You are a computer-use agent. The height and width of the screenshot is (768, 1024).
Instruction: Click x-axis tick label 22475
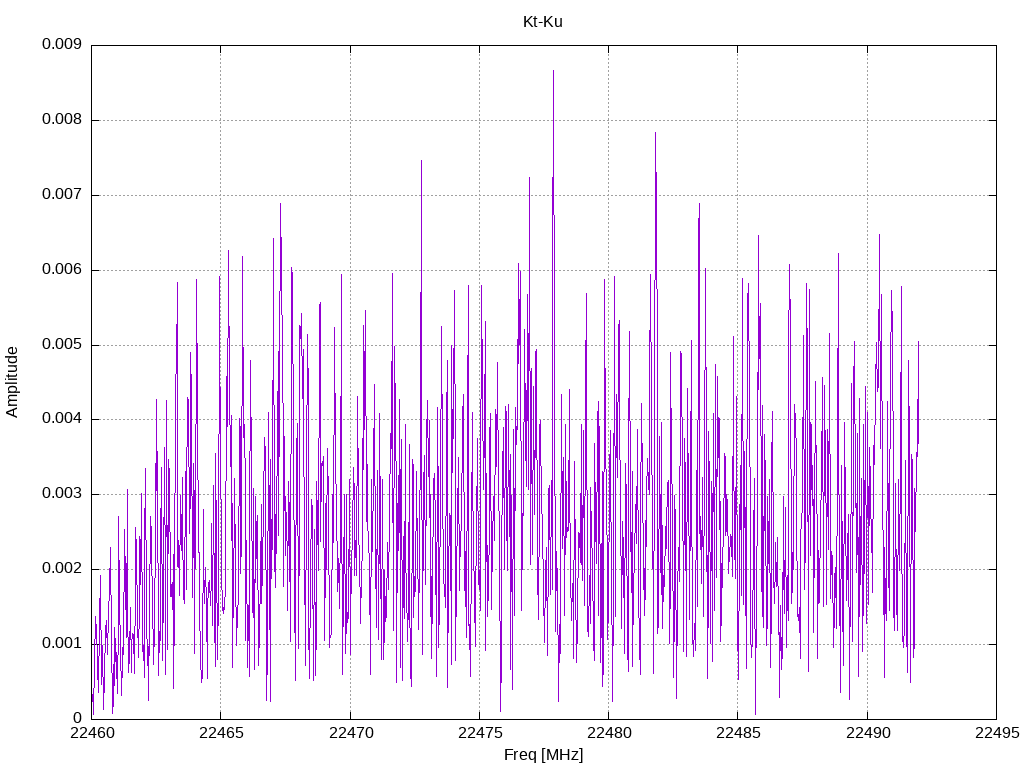480,733
